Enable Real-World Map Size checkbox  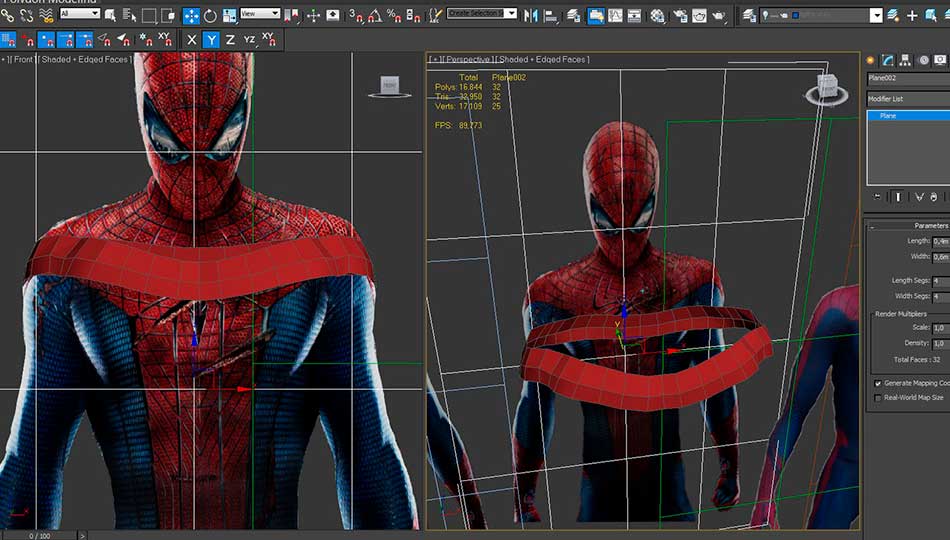878,398
